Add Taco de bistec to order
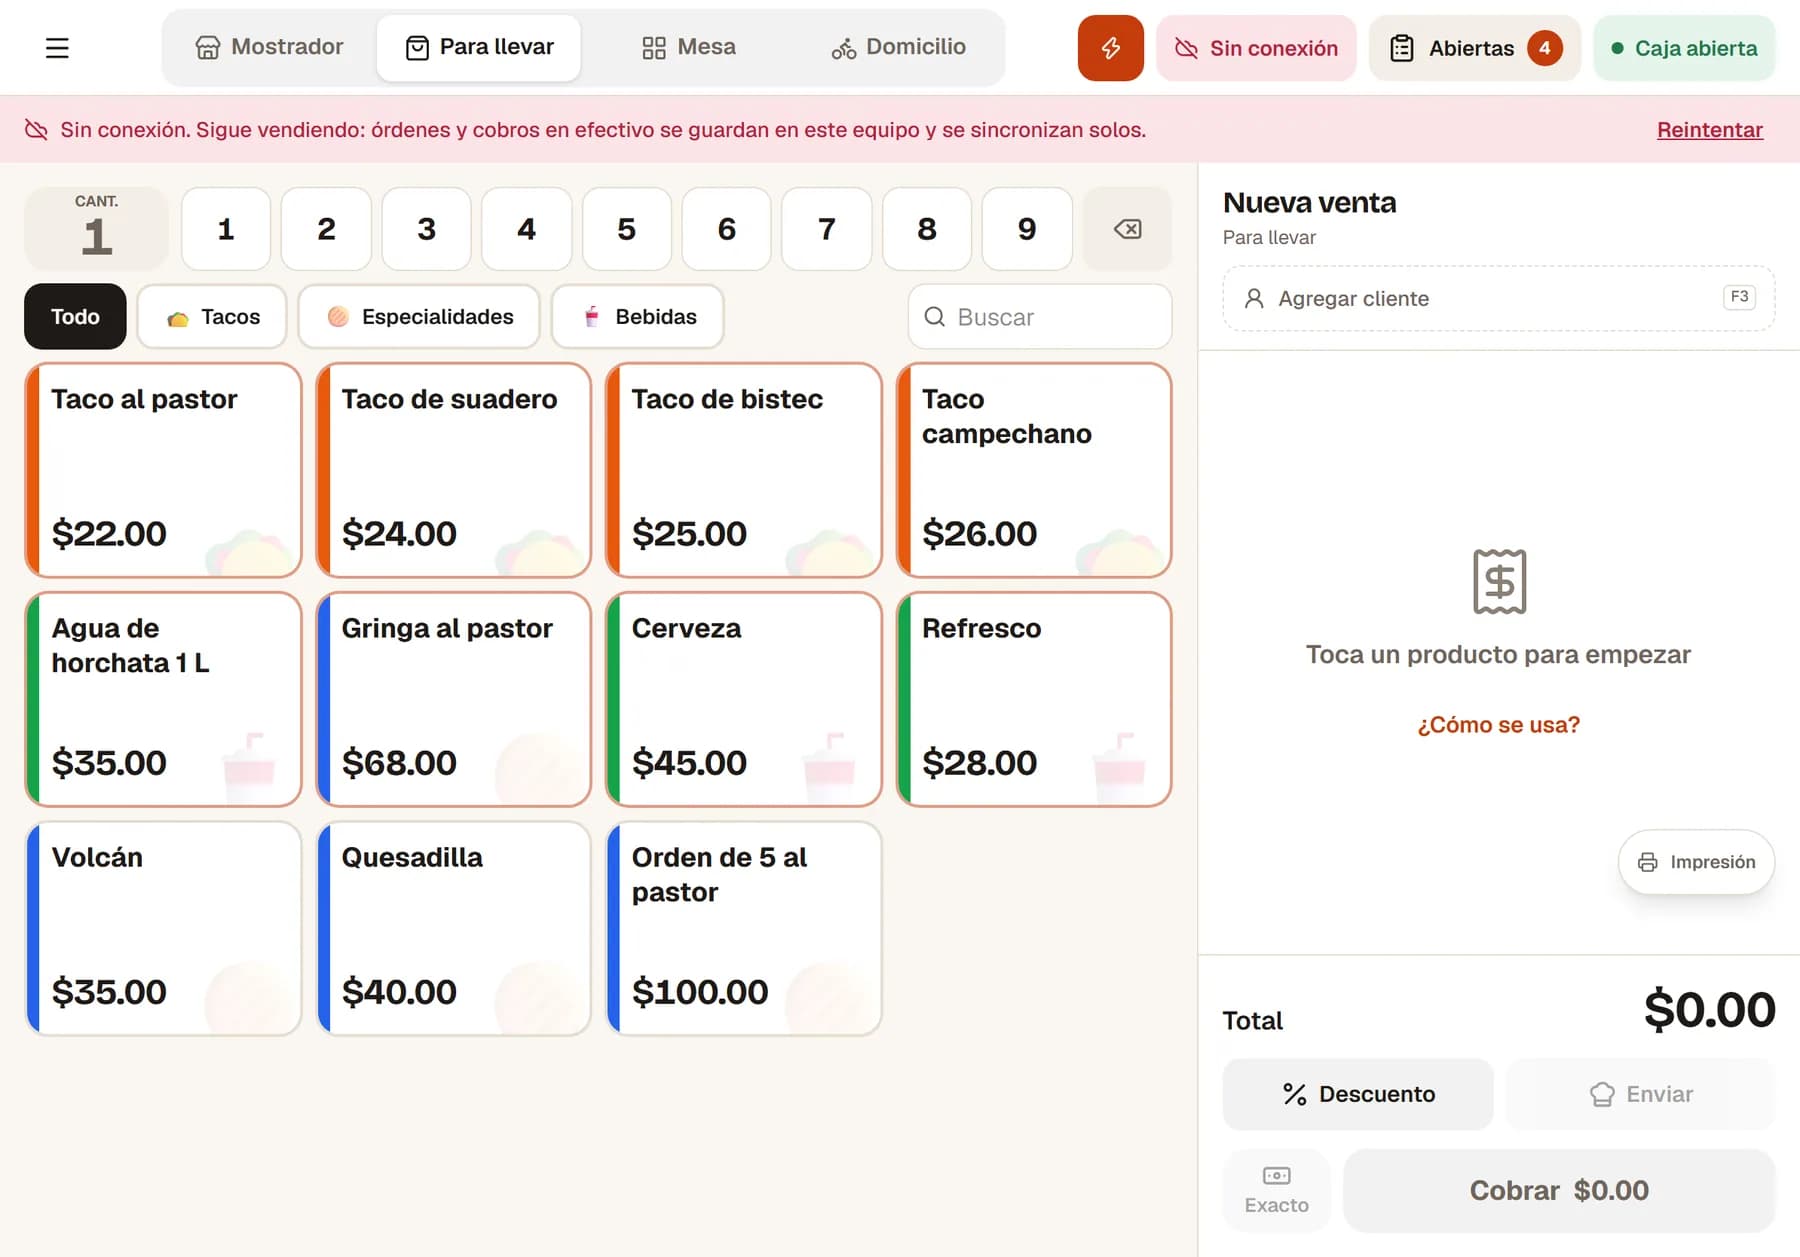This screenshot has height=1257, width=1800. click(744, 470)
